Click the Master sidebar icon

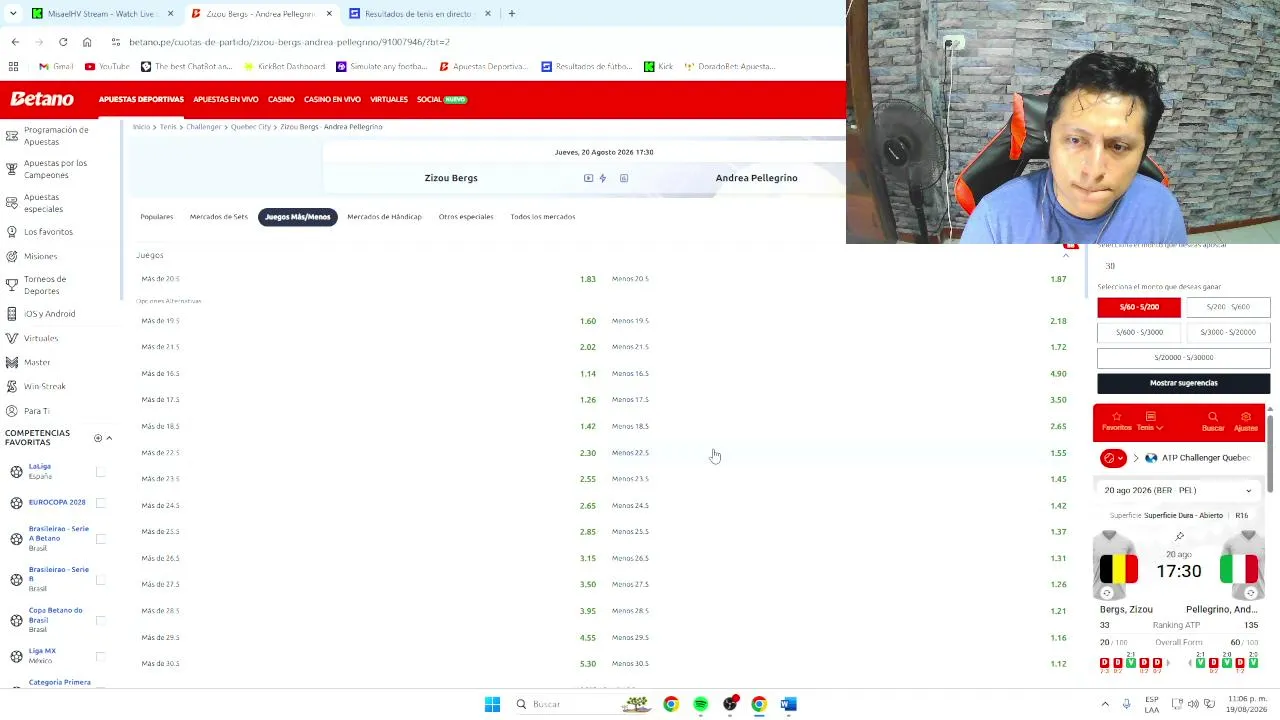tap(12, 362)
